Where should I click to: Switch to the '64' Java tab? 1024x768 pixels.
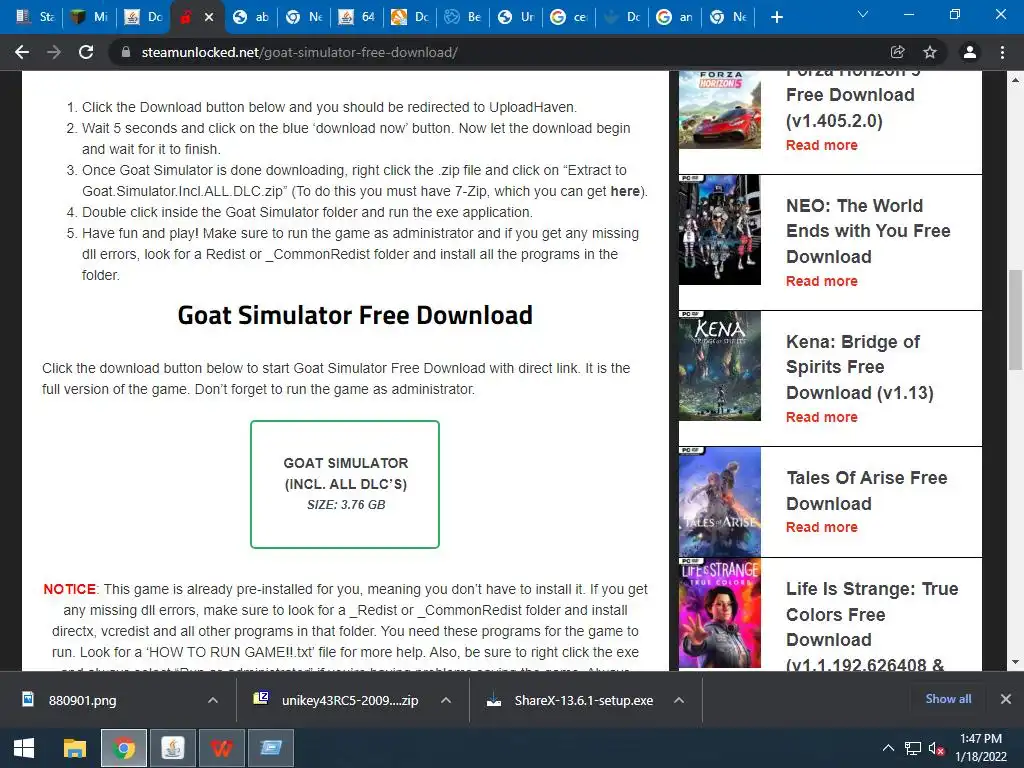click(x=357, y=17)
